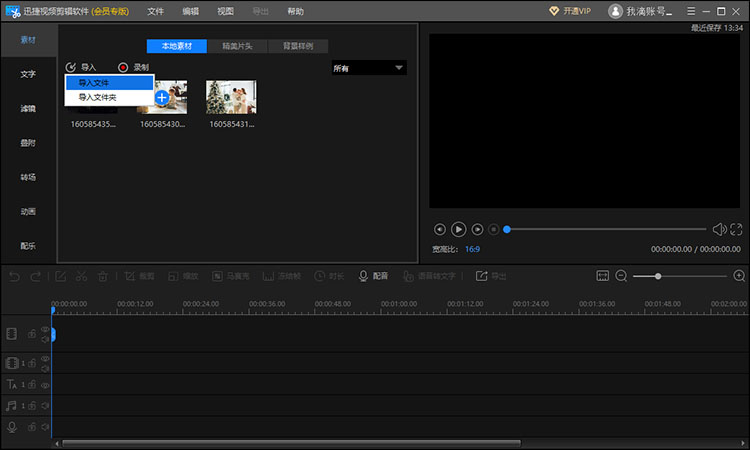Split clip with the scissors icon
Viewport: 750px width, 450px height.
(81, 276)
